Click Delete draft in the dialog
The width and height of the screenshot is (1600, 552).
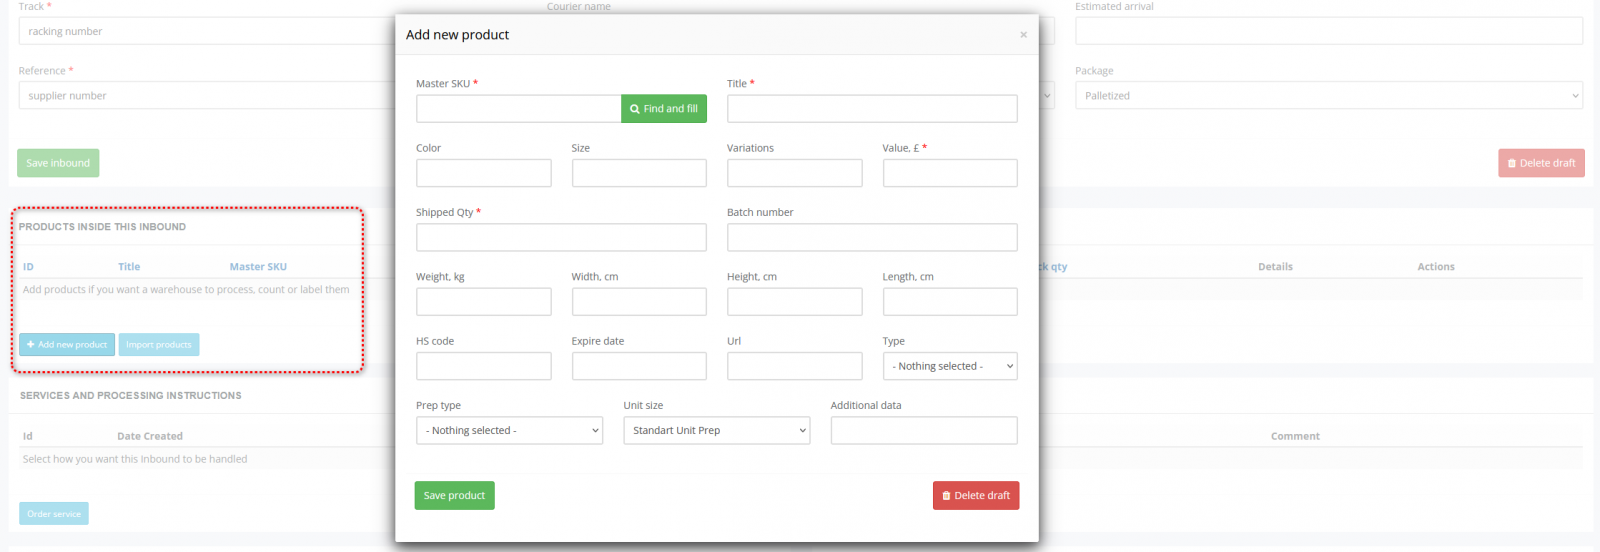point(975,496)
